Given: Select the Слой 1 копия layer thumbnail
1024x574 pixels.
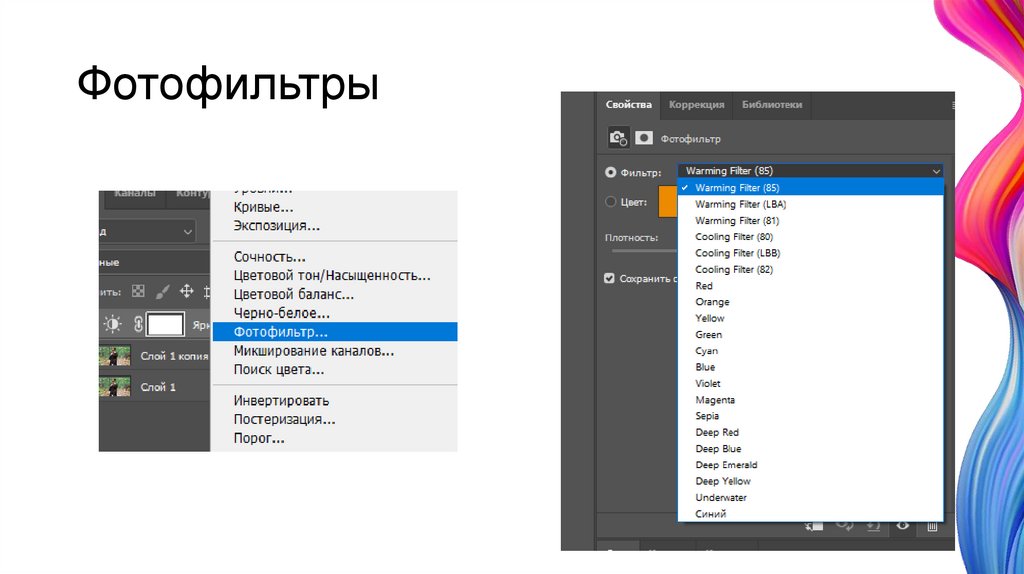Looking at the screenshot, I should (x=115, y=356).
